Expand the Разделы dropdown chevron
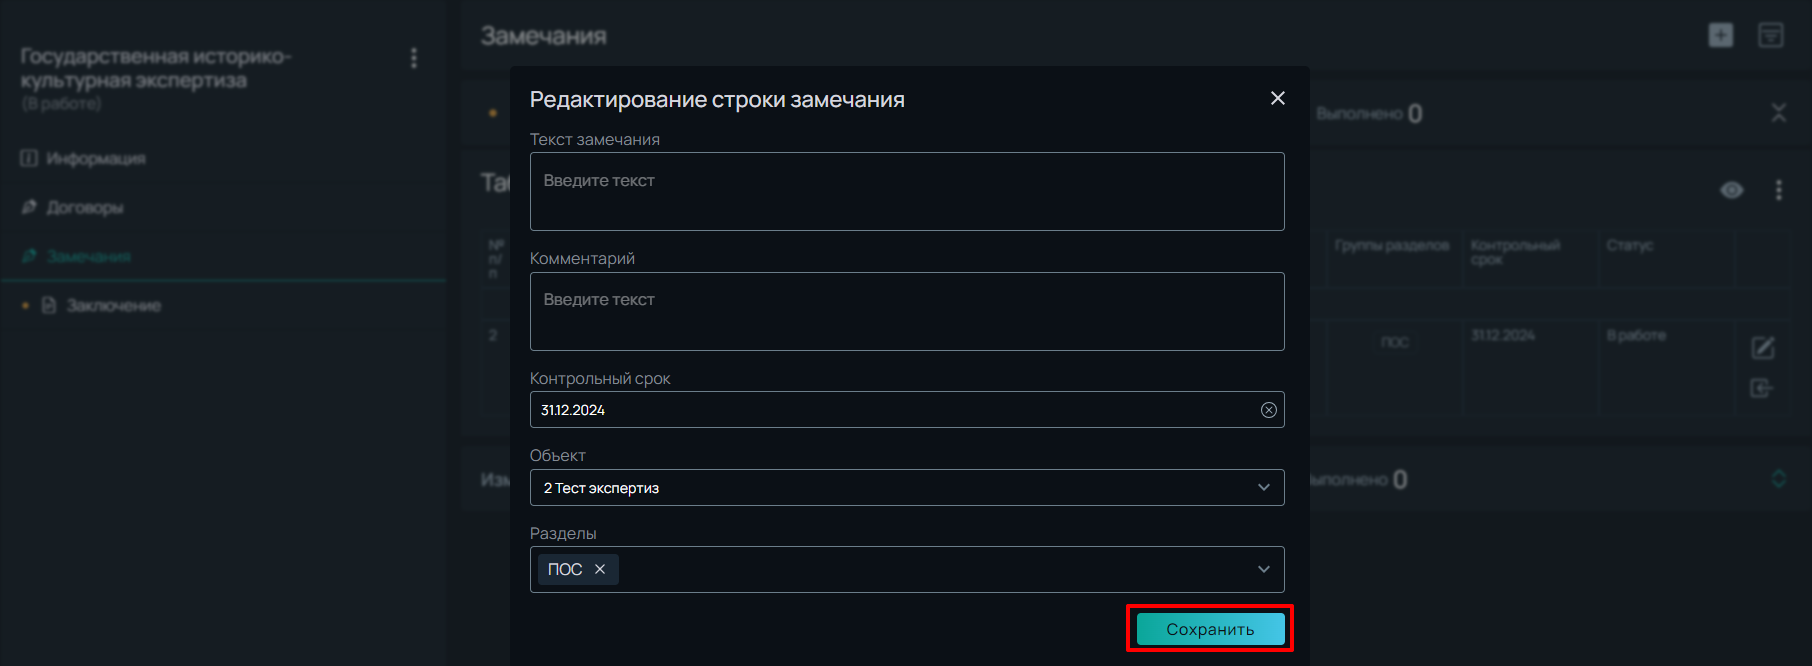This screenshot has width=1812, height=666. click(x=1263, y=569)
